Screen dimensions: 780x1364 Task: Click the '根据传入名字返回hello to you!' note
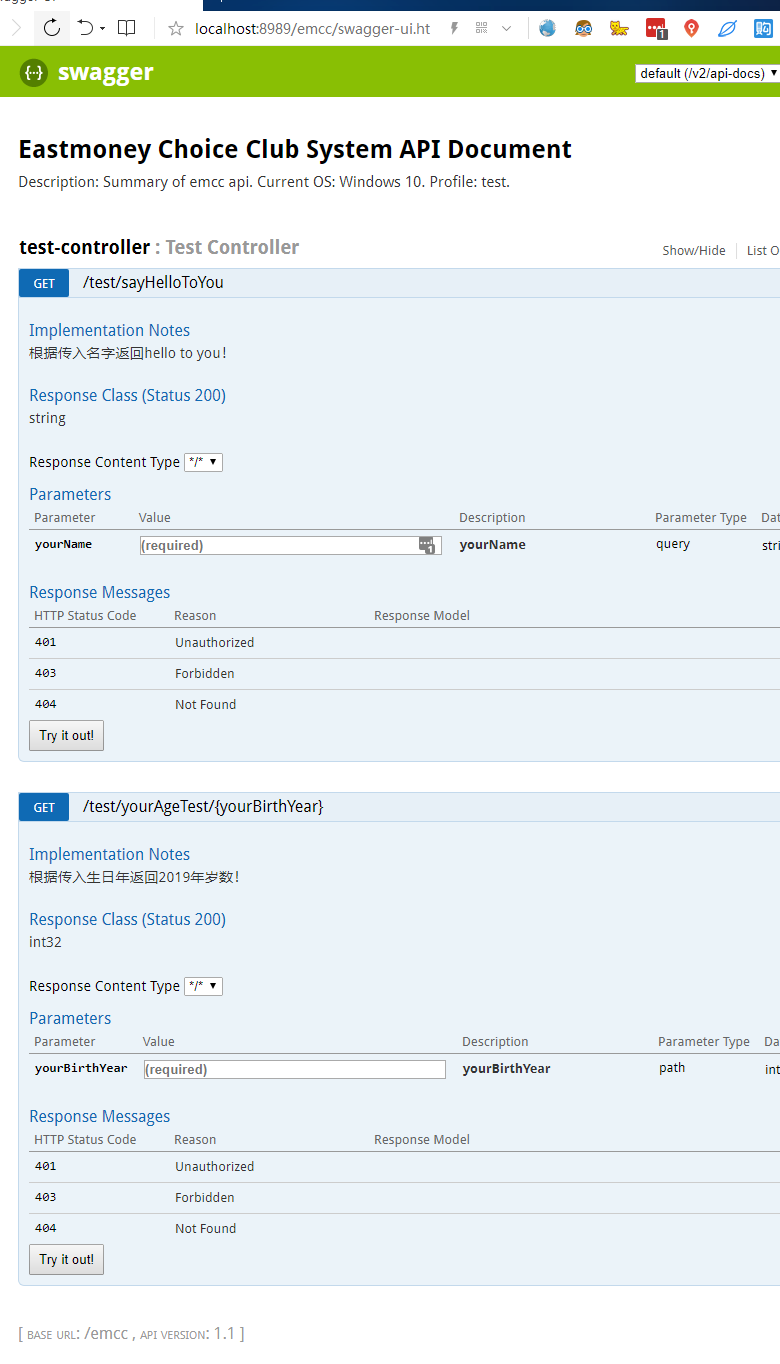click(128, 353)
